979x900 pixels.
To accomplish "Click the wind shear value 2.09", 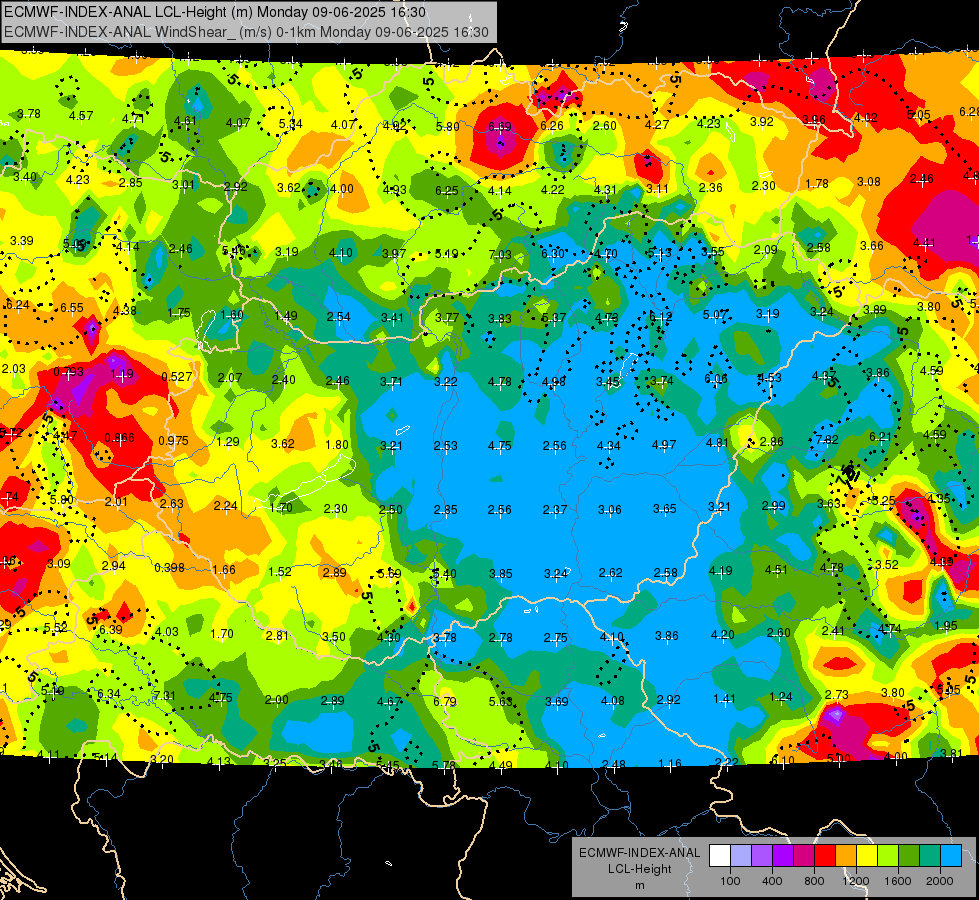I will point(765,250).
